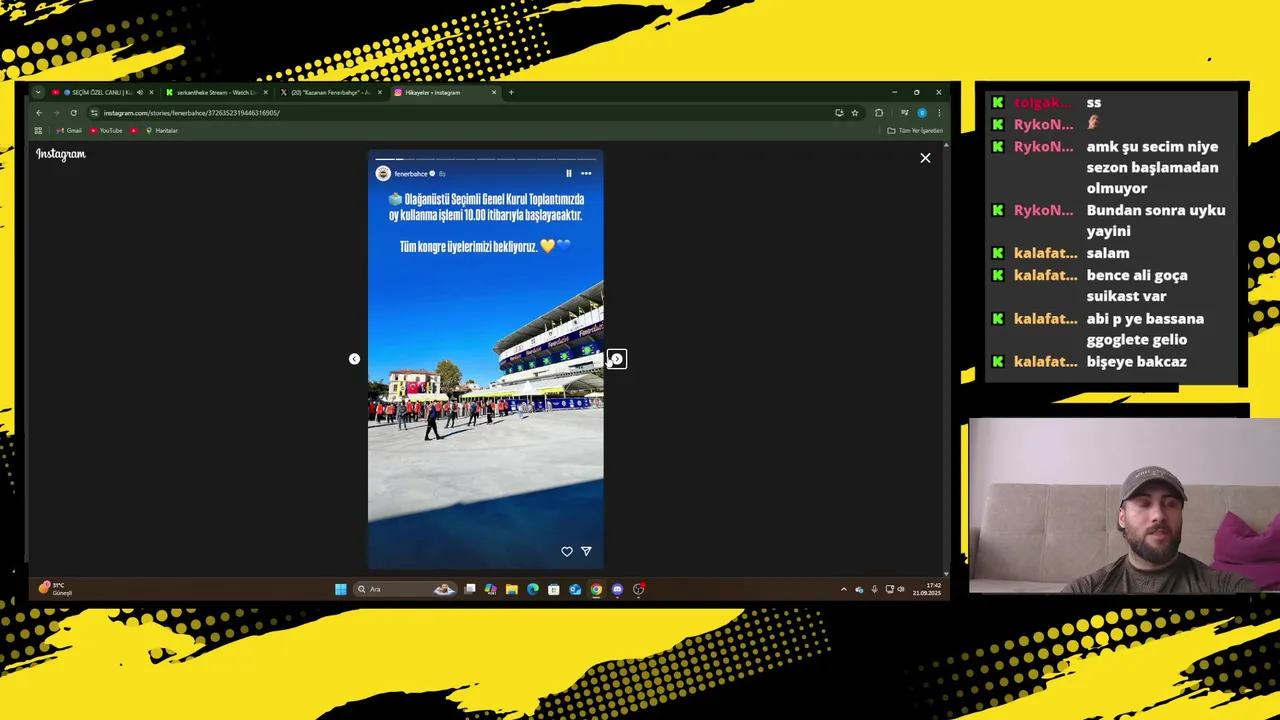Screen dimensions: 1280x720
Task: Go to the next story
Action: (617, 359)
